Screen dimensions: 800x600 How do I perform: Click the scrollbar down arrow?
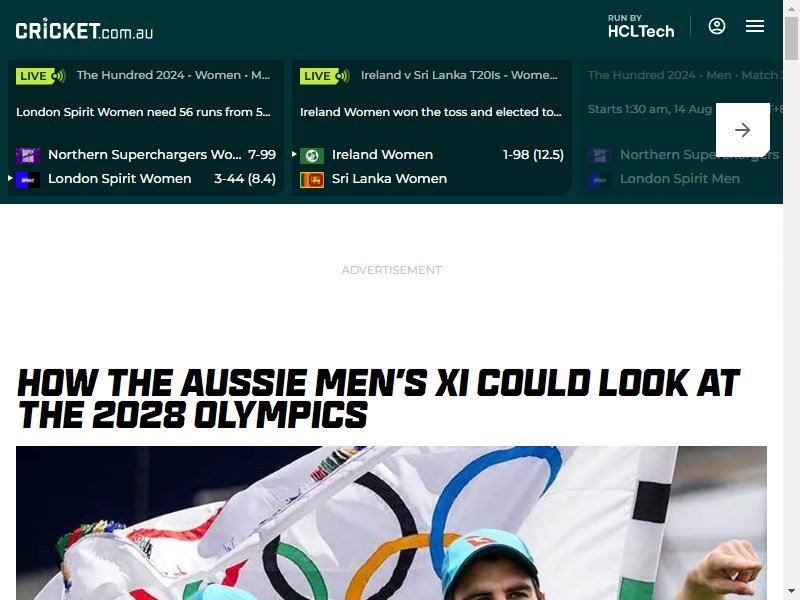791,592
